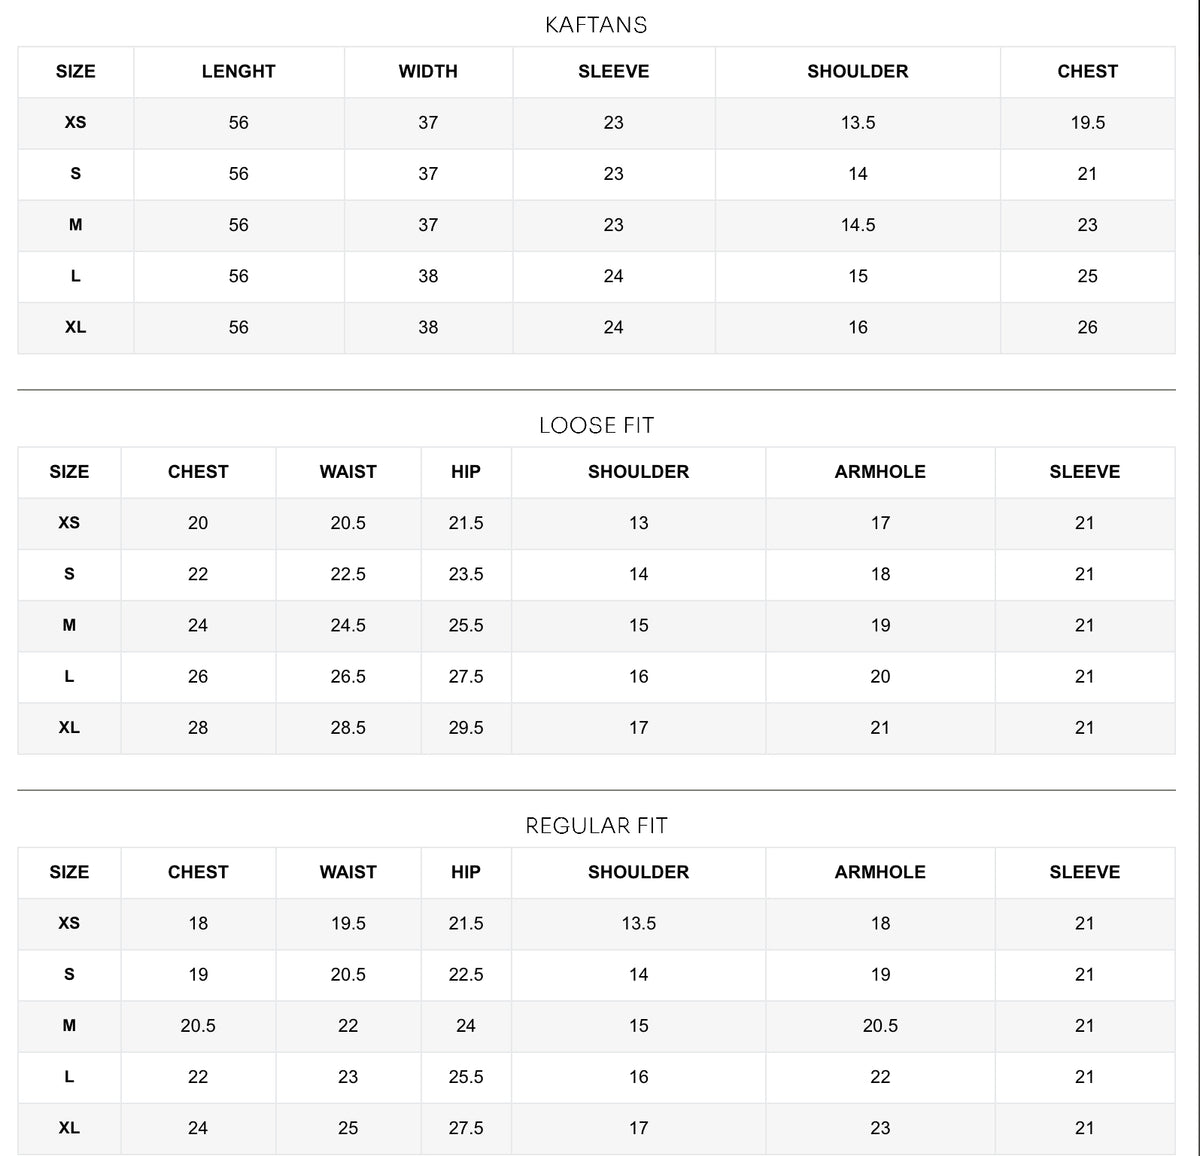Click the Kaftans XS chest value 19.5

point(1087,122)
